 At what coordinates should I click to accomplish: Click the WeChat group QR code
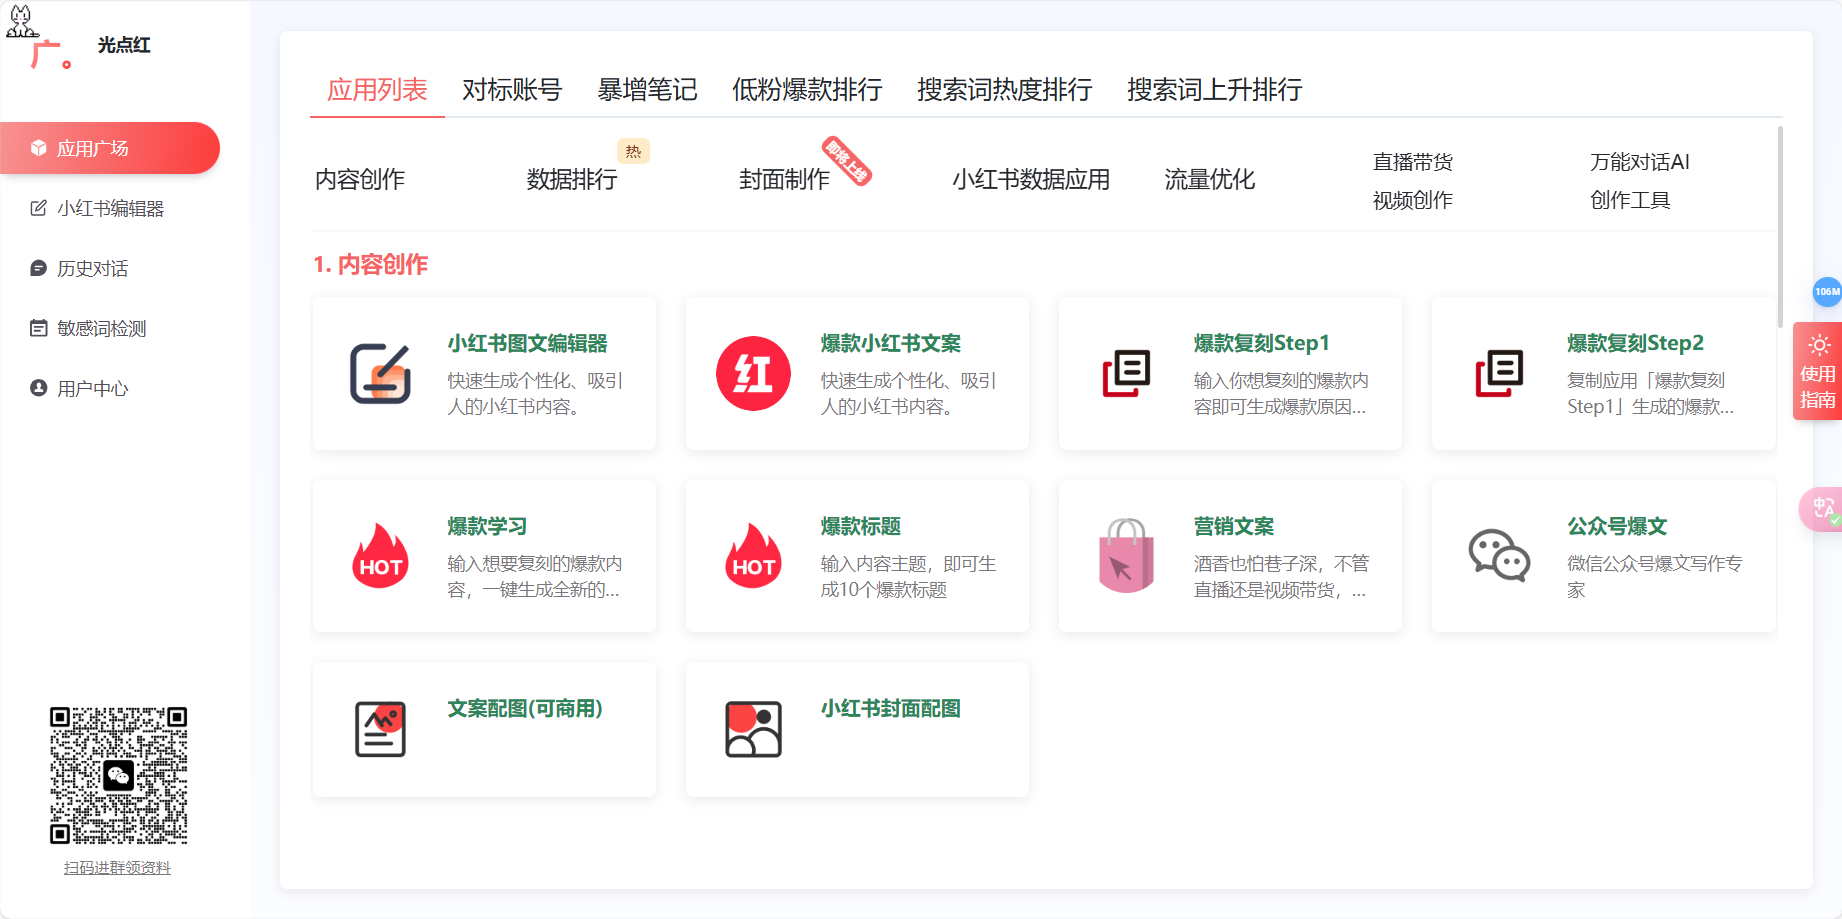click(118, 775)
